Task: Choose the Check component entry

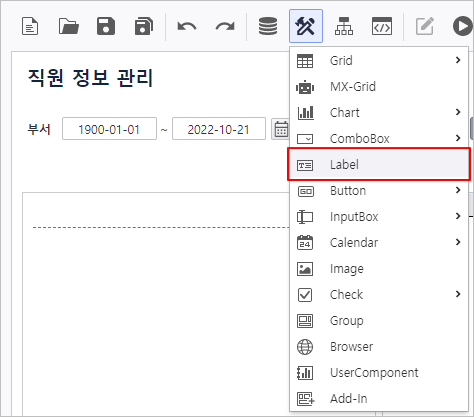Action: point(379,295)
